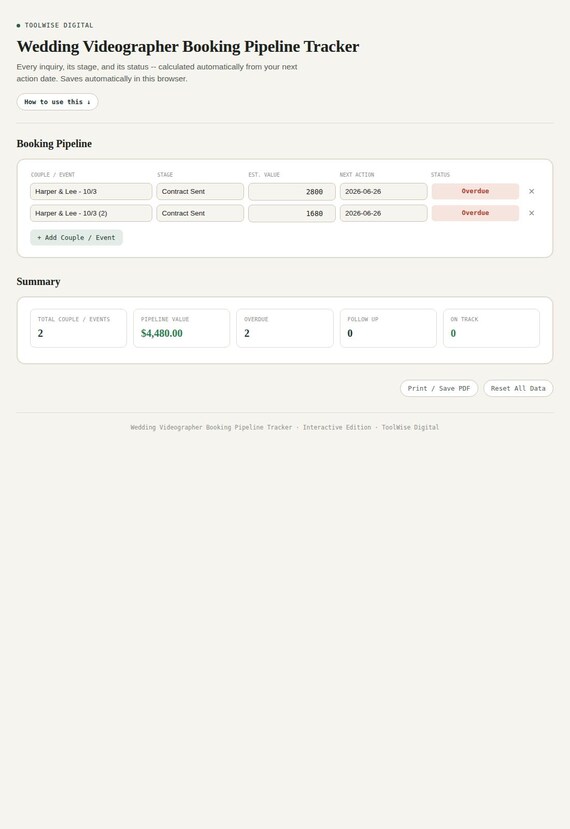Viewport: 570px width, 829px height.
Task: Click the 'Est. Value' column header
Action: (x=264, y=174)
